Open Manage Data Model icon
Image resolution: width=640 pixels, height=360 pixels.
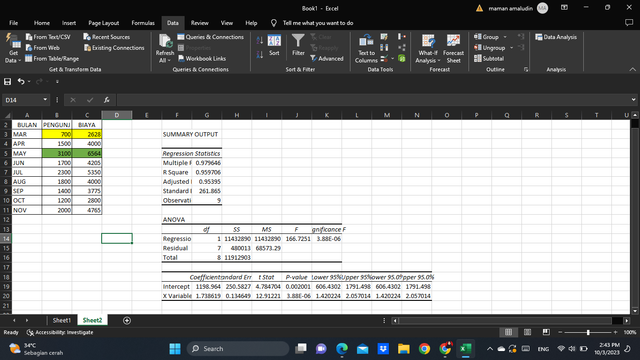click(402, 59)
